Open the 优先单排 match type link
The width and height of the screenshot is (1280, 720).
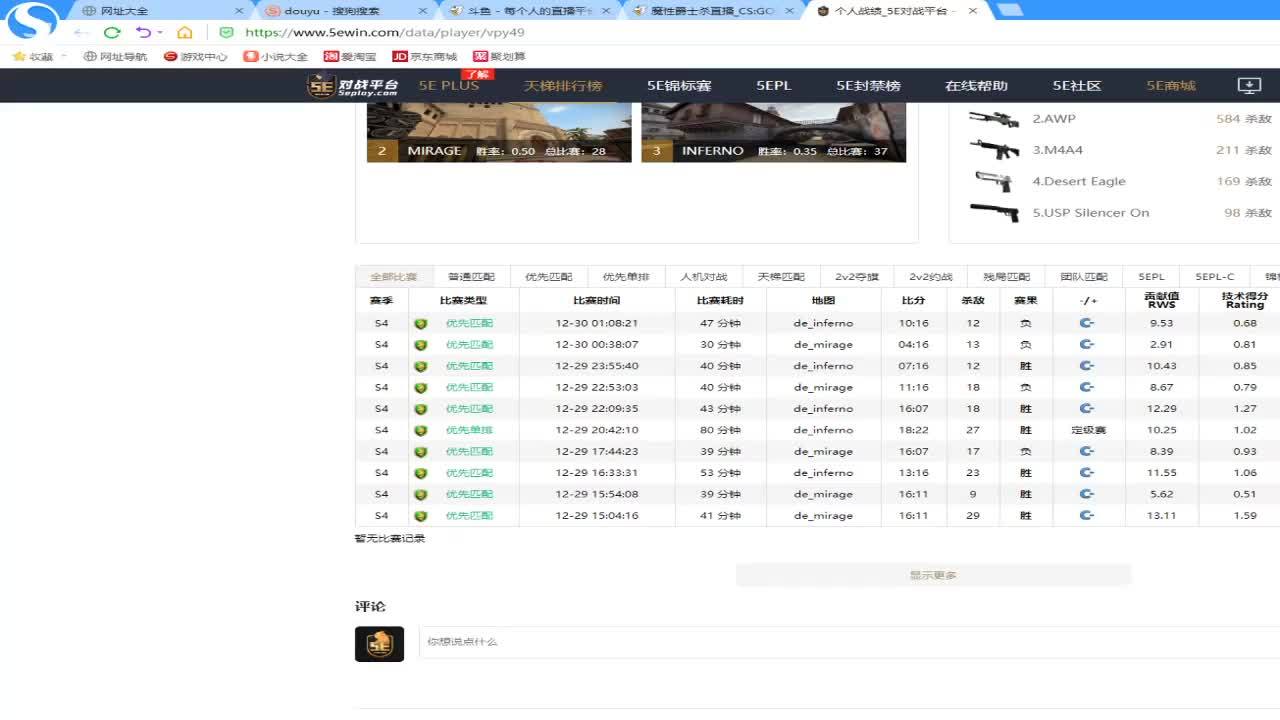tap(469, 430)
